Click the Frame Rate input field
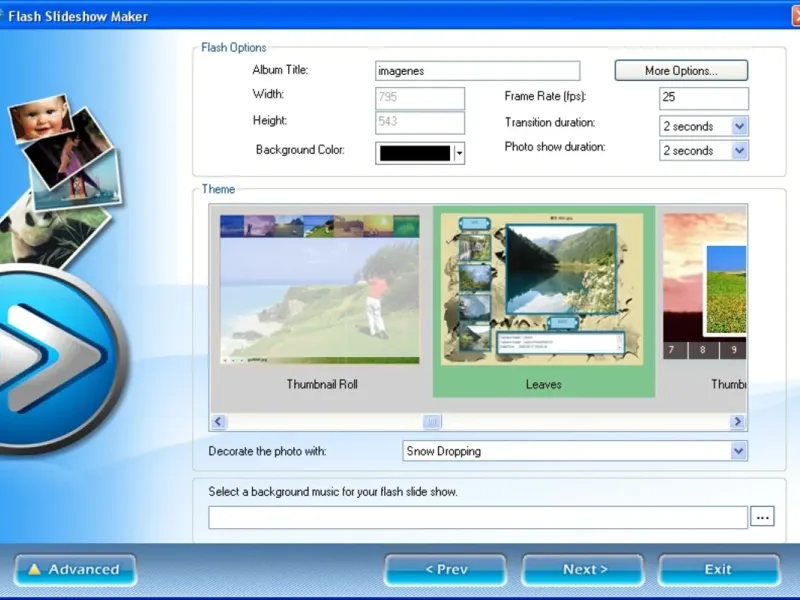Viewport: 800px width, 600px height. click(x=704, y=98)
